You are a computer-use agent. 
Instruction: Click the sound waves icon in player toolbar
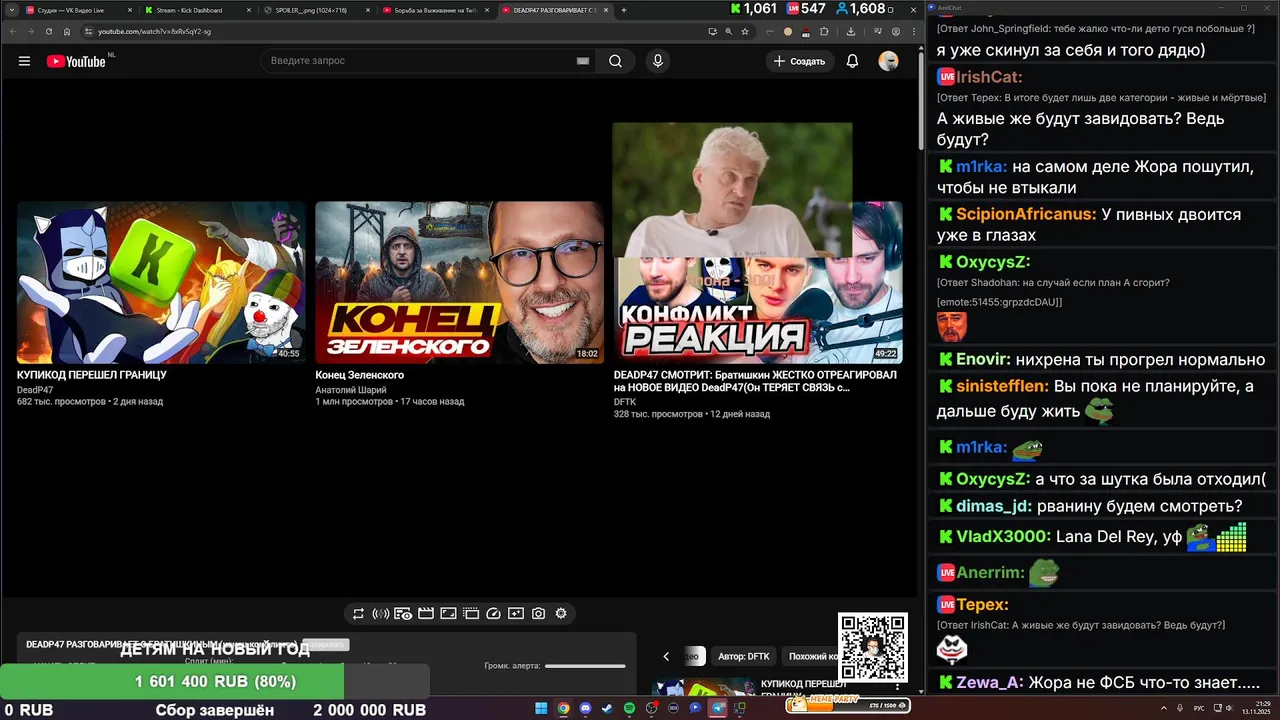point(380,614)
